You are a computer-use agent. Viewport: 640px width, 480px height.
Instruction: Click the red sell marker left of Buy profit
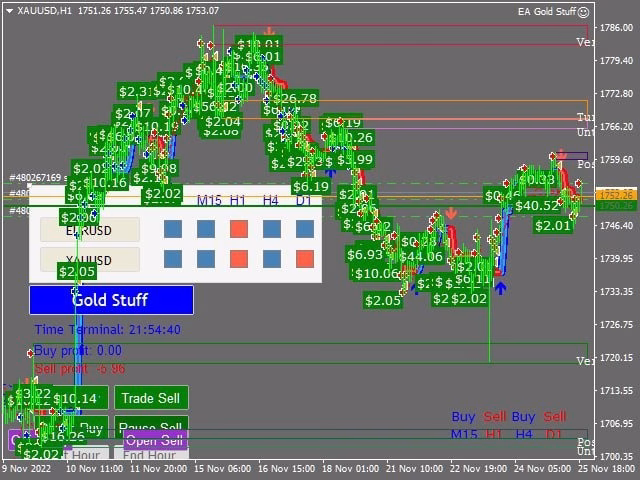(31, 353)
